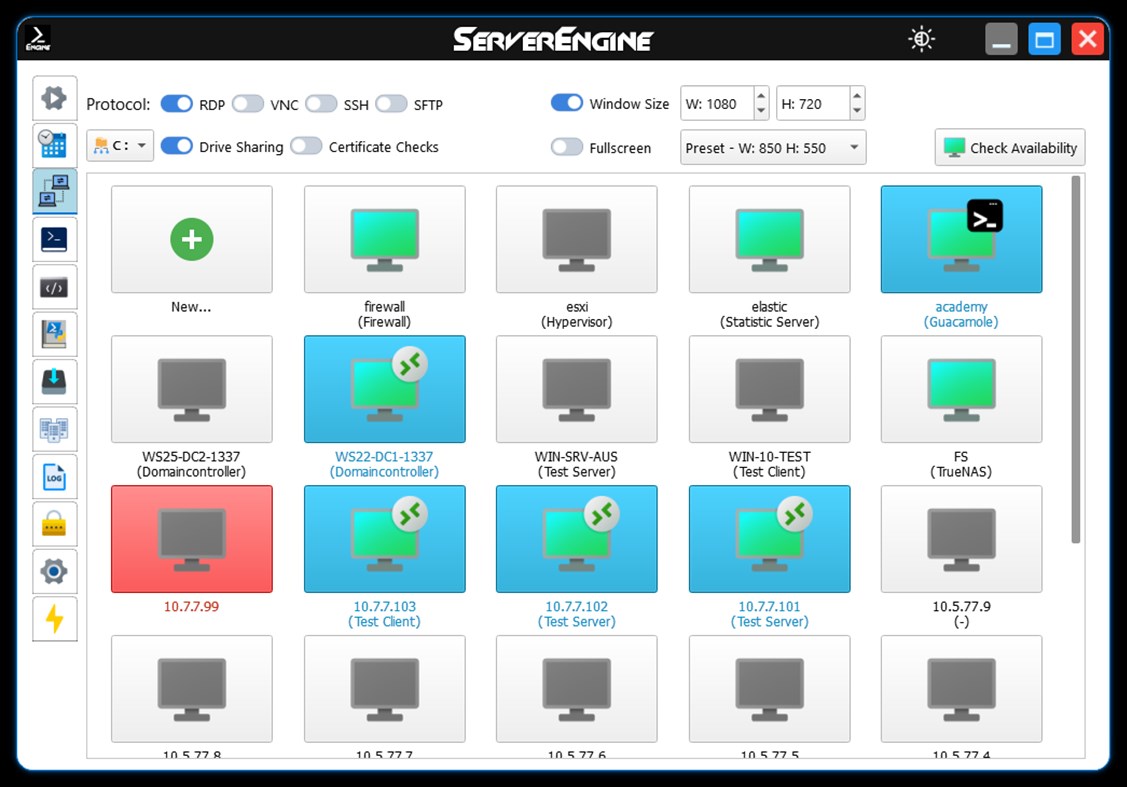Open the C: drive selection dropdown
1127x787 pixels.
(121, 146)
